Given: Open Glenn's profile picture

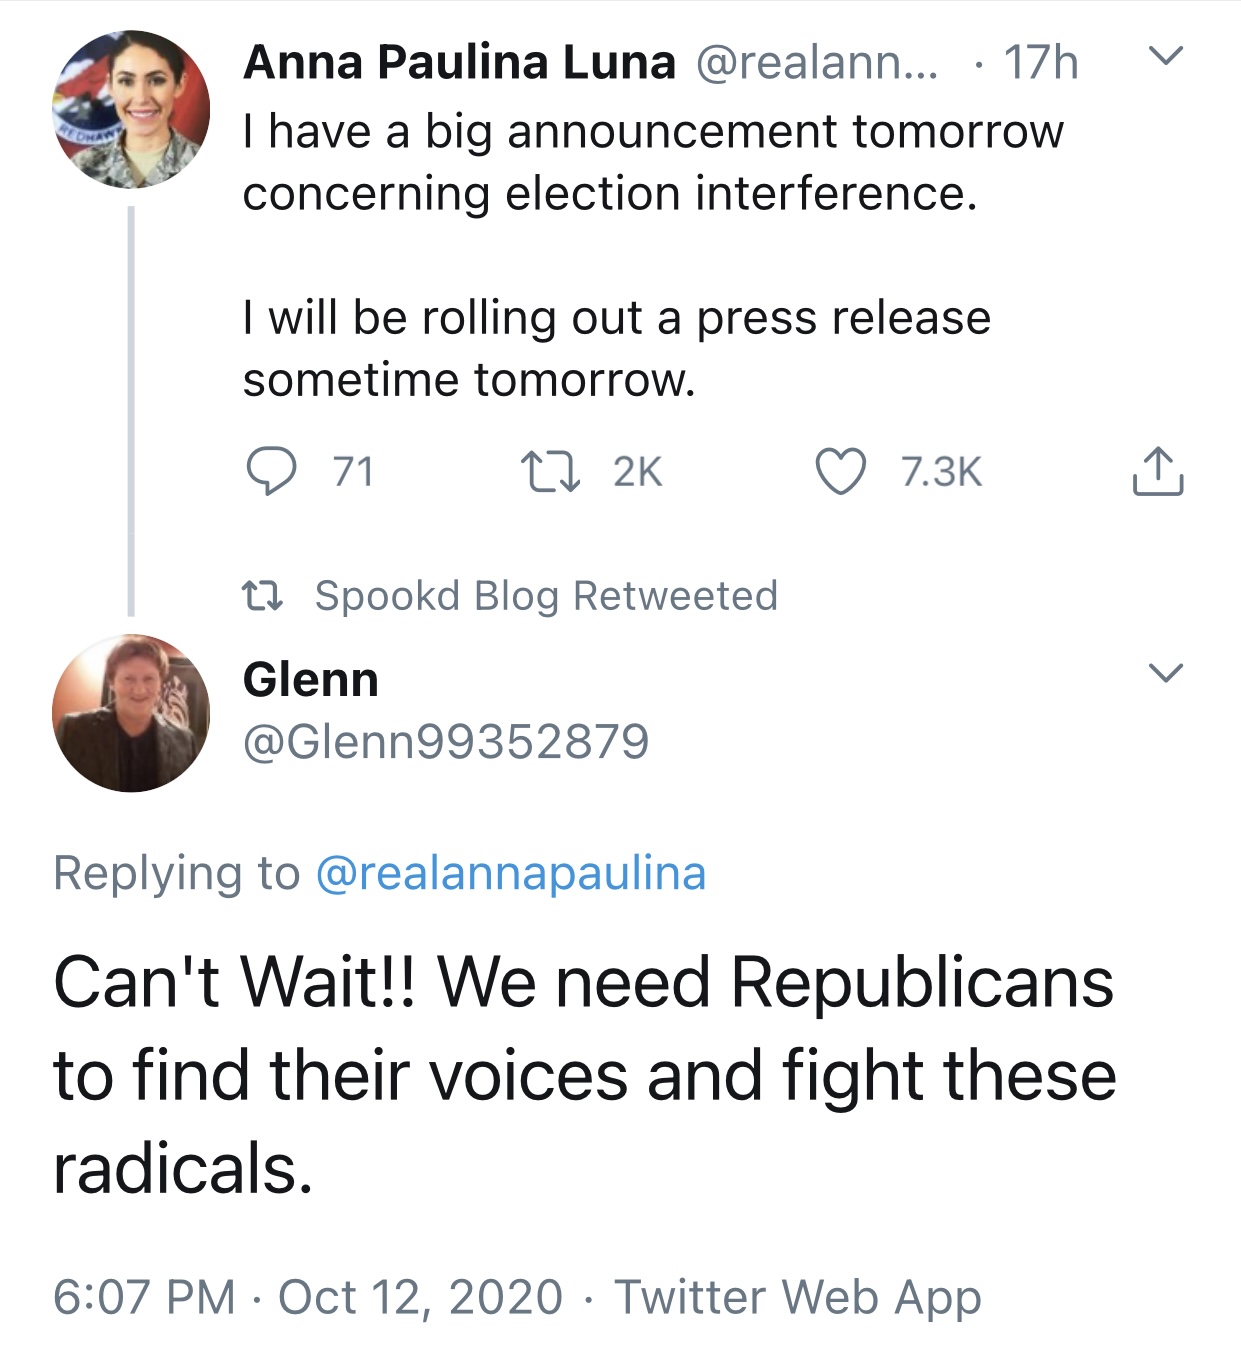Looking at the screenshot, I should click(x=131, y=713).
